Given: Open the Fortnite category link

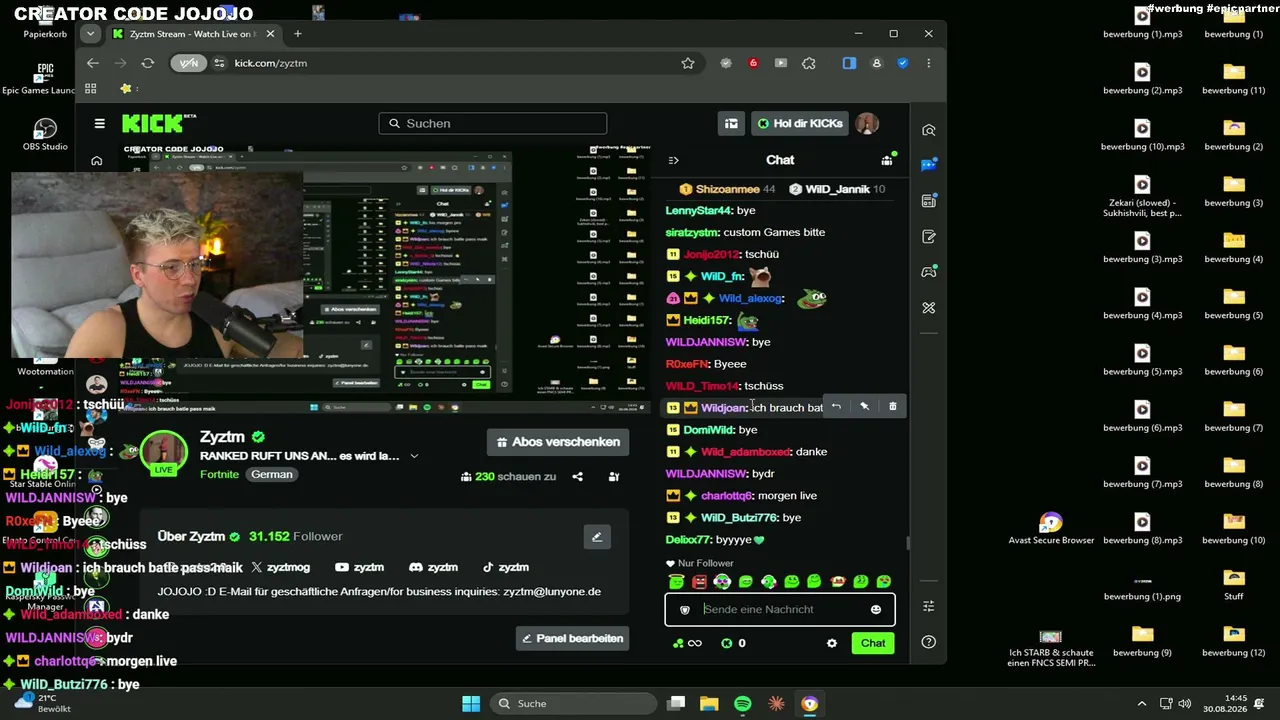Looking at the screenshot, I should click(219, 474).
